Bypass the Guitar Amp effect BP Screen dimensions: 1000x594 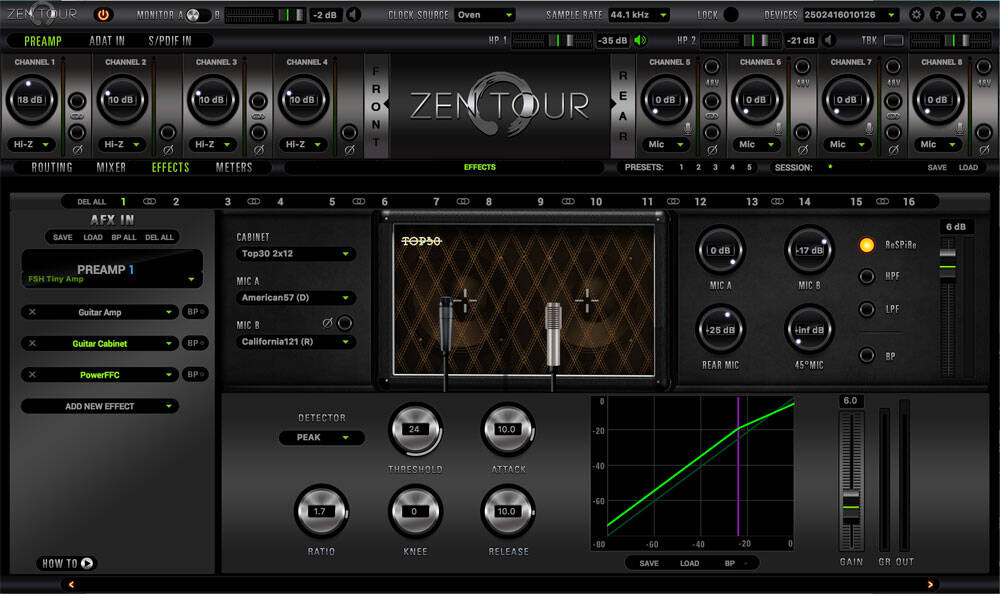[195, 312]
